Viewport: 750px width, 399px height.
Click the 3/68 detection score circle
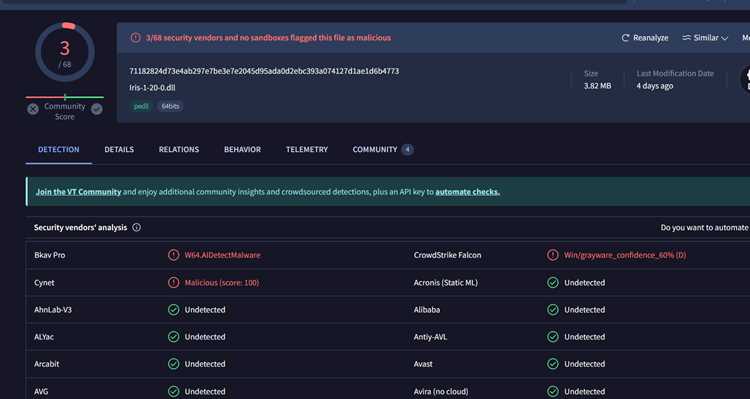point(65,52)
